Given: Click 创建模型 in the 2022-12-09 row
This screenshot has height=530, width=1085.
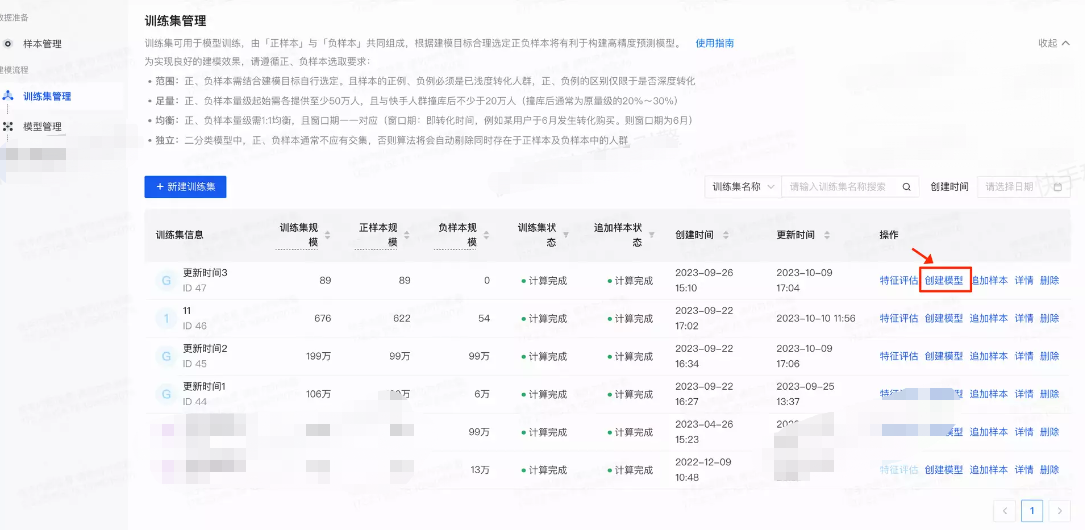Looking at the screenshot, I should [944, 470].
